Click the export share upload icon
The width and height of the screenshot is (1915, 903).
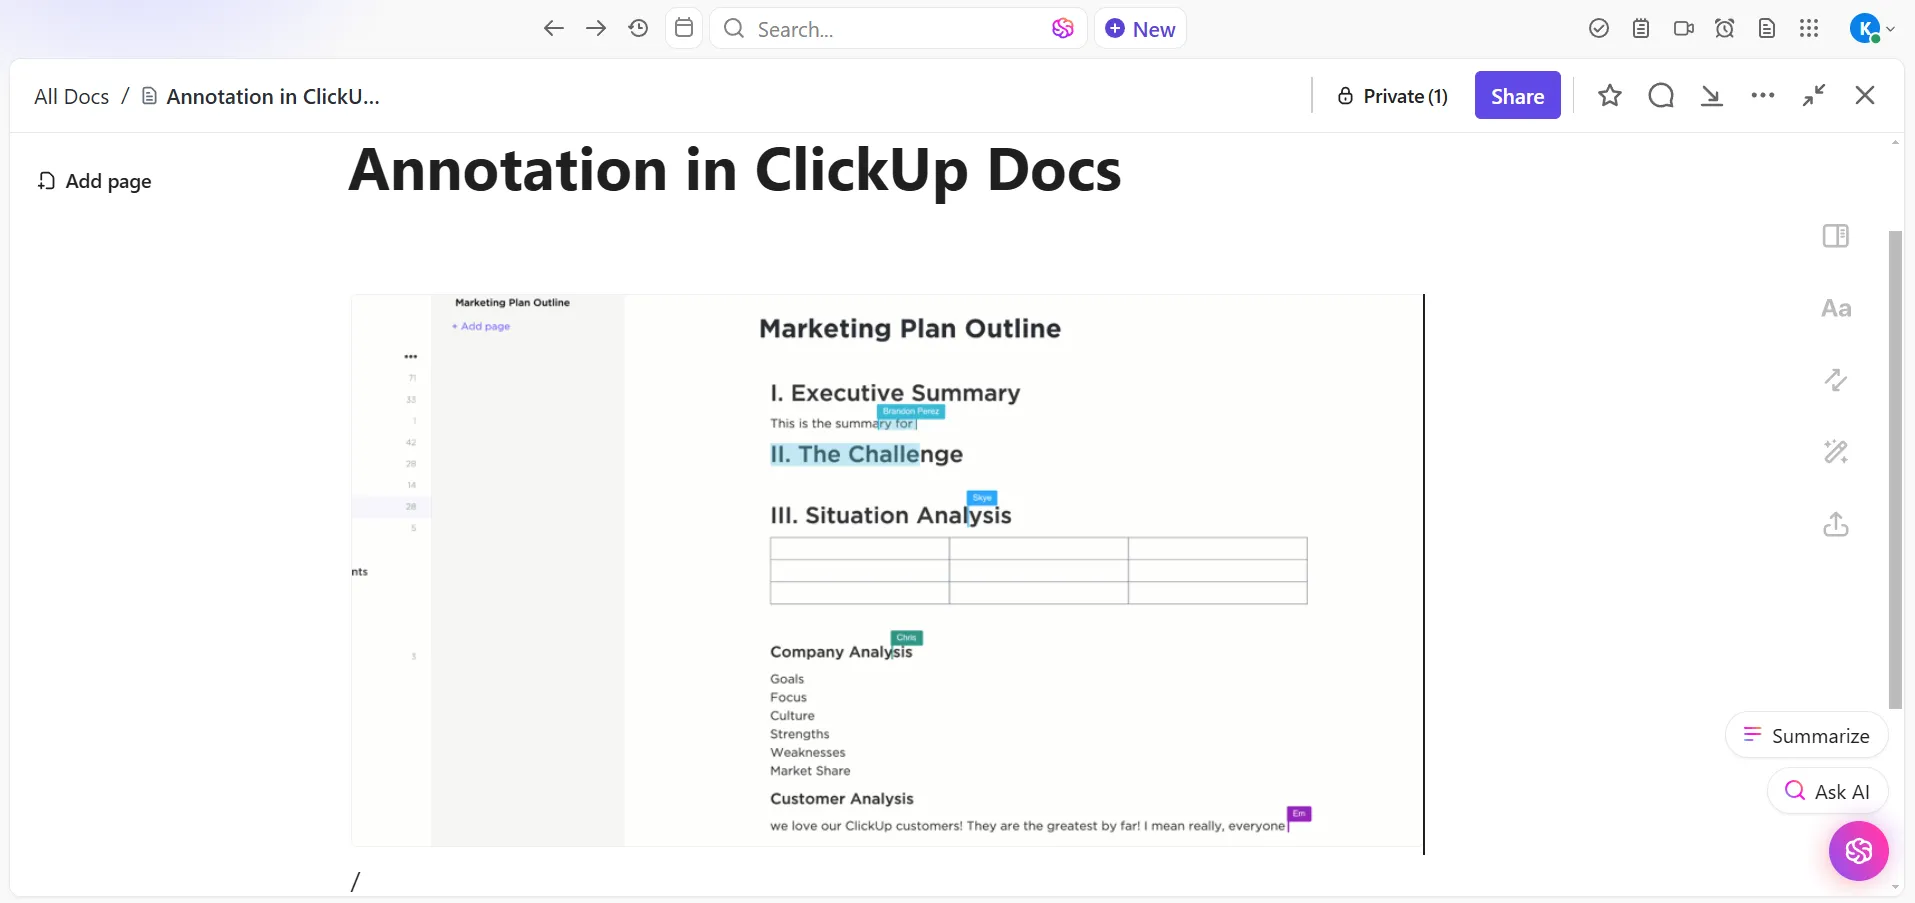[x=1836, y=524]
